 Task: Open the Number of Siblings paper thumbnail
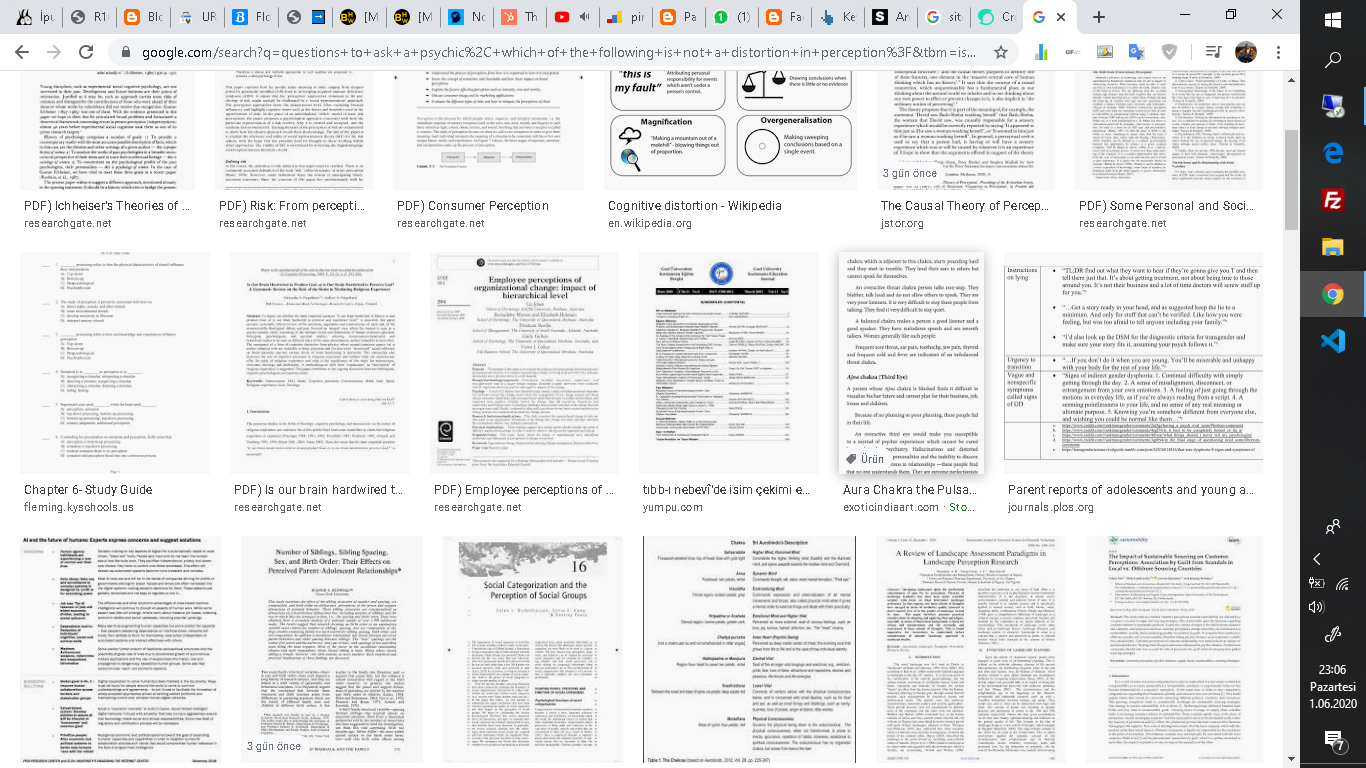coord(333,651)
